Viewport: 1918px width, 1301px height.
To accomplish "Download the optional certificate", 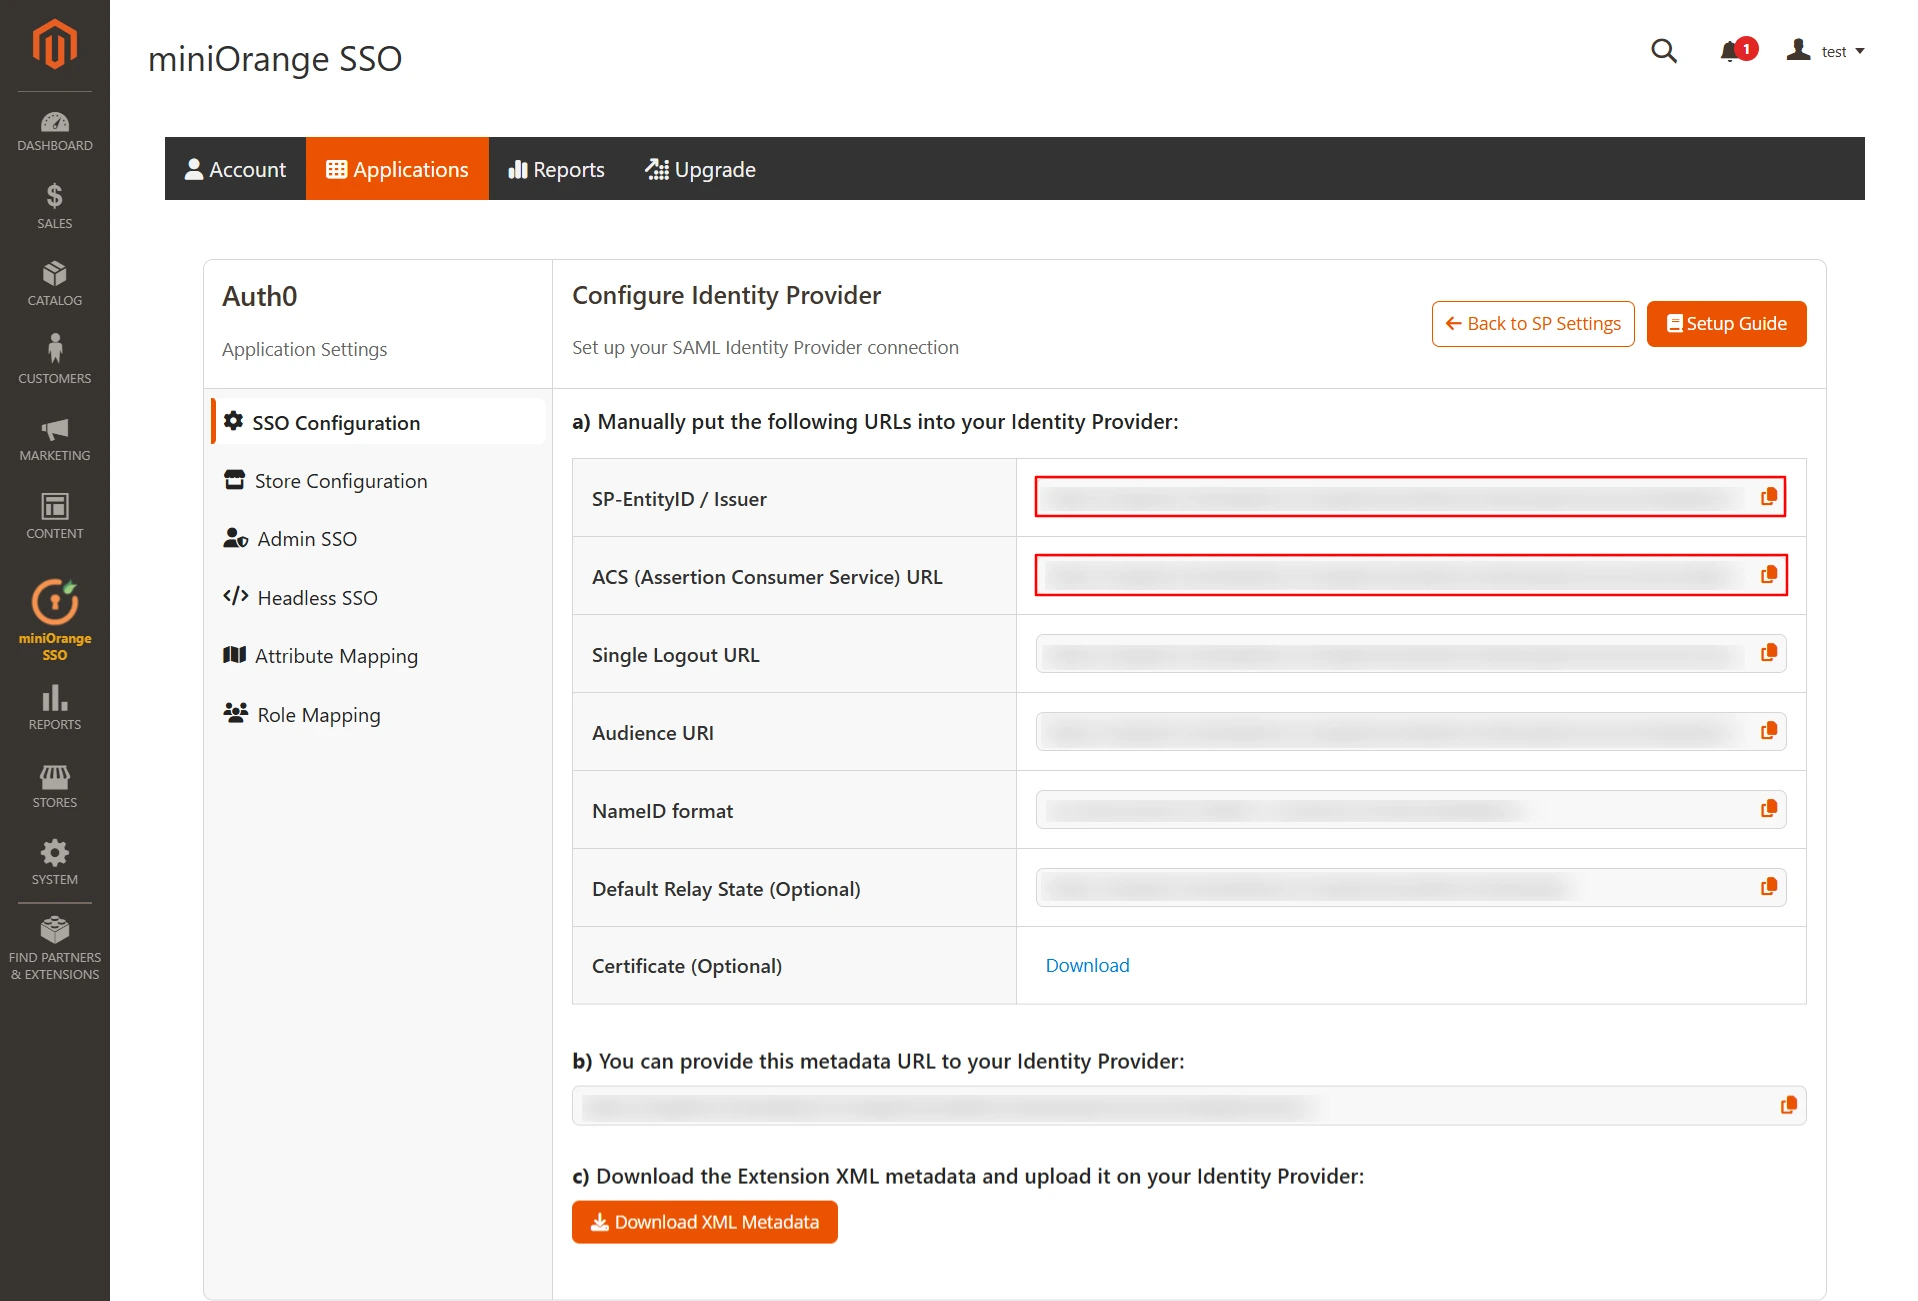I will [x=1086, y=965].
